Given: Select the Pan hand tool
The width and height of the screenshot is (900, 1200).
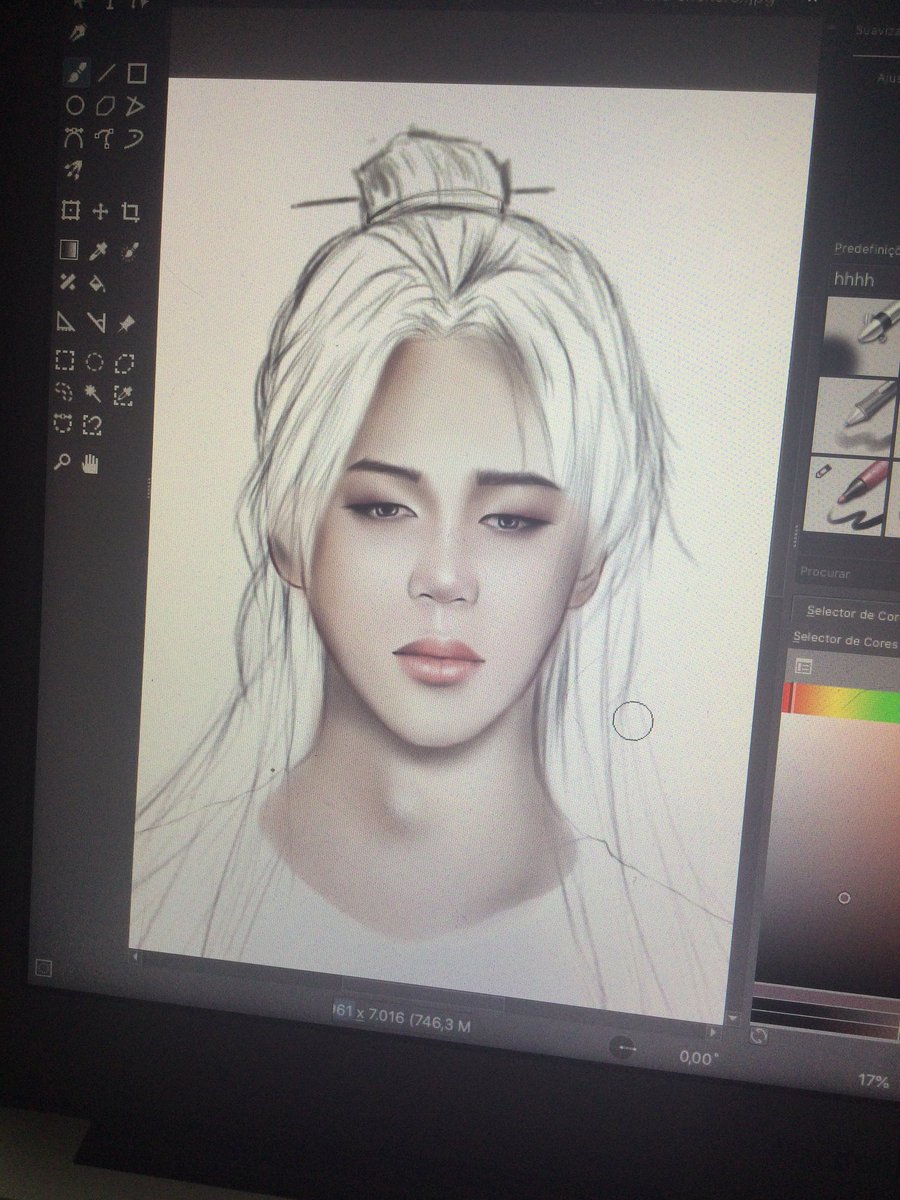Looking at the screenshot, I should click(x=91, y=463).
